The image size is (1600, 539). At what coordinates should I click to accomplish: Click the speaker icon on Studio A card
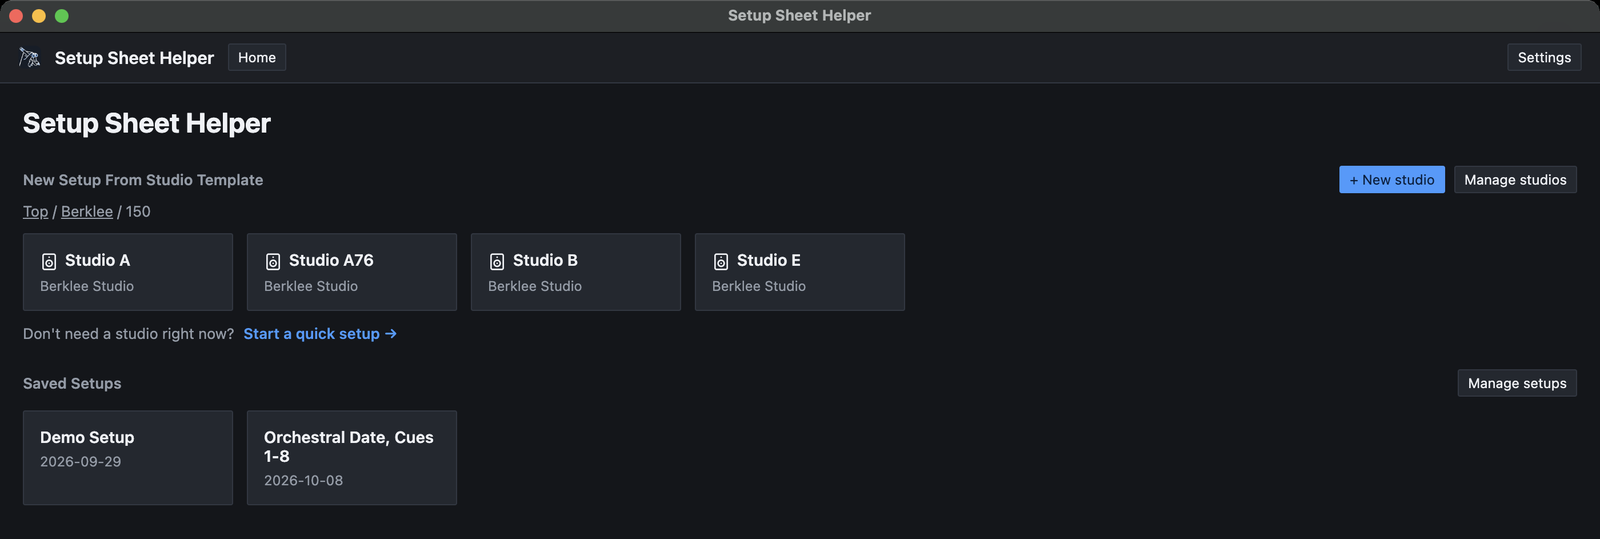49,261
